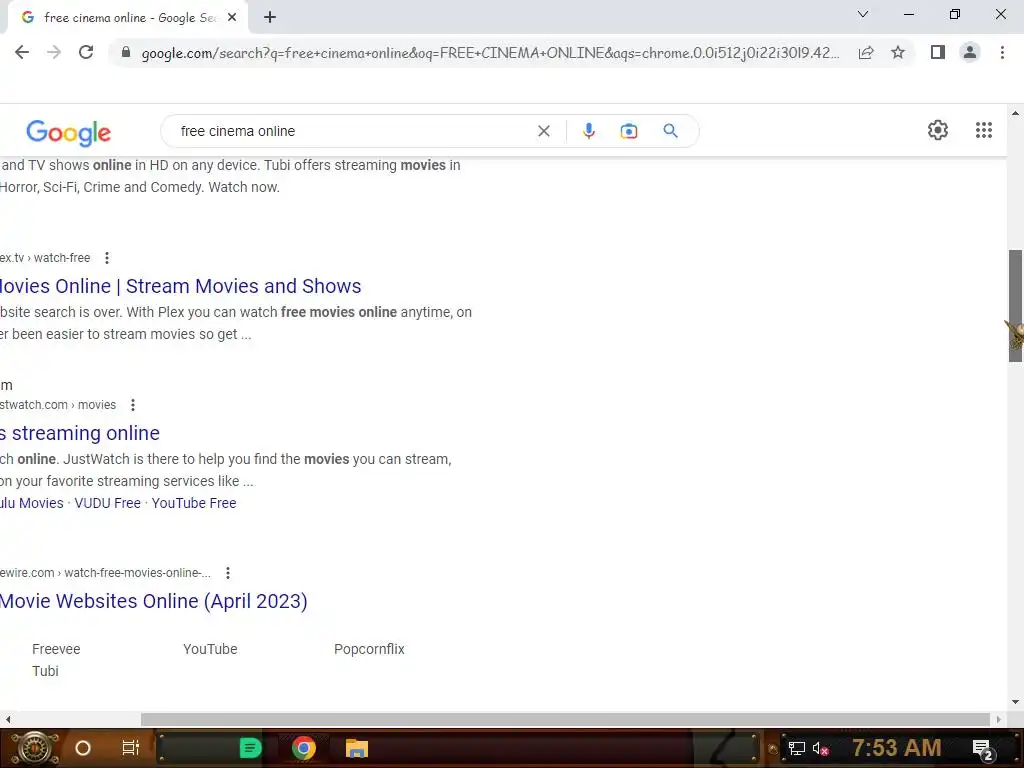
Task: Go back to the previous page
Action: (22, 52)
